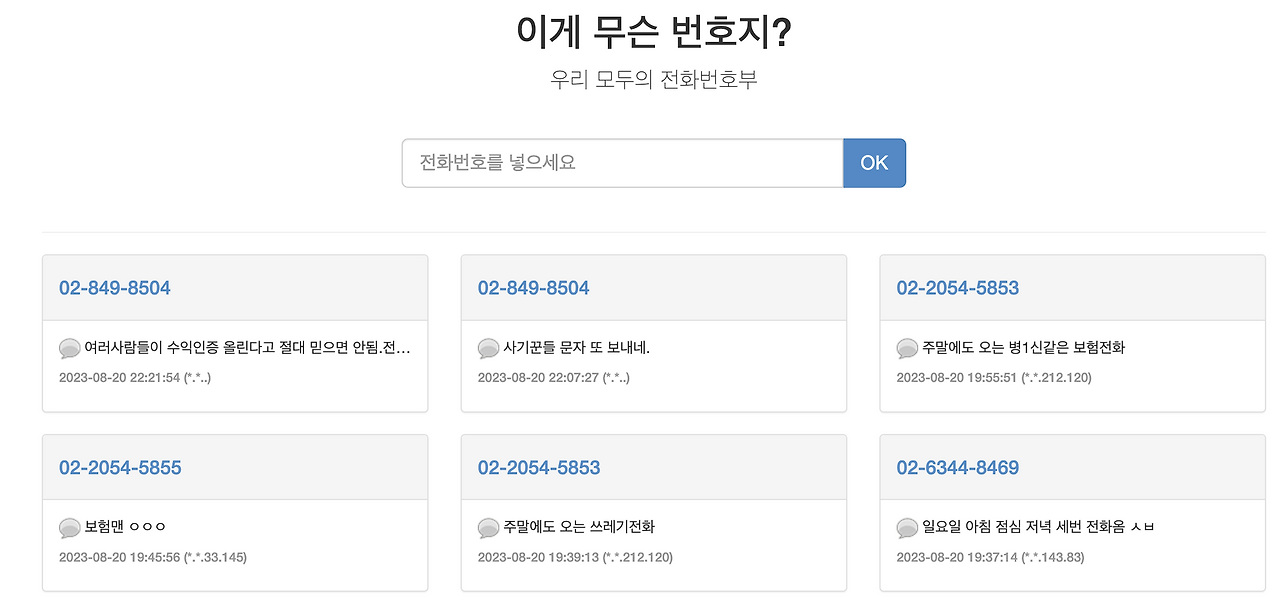Click timestamp '2023-08-20 22:07:27'

coord(538,378)
